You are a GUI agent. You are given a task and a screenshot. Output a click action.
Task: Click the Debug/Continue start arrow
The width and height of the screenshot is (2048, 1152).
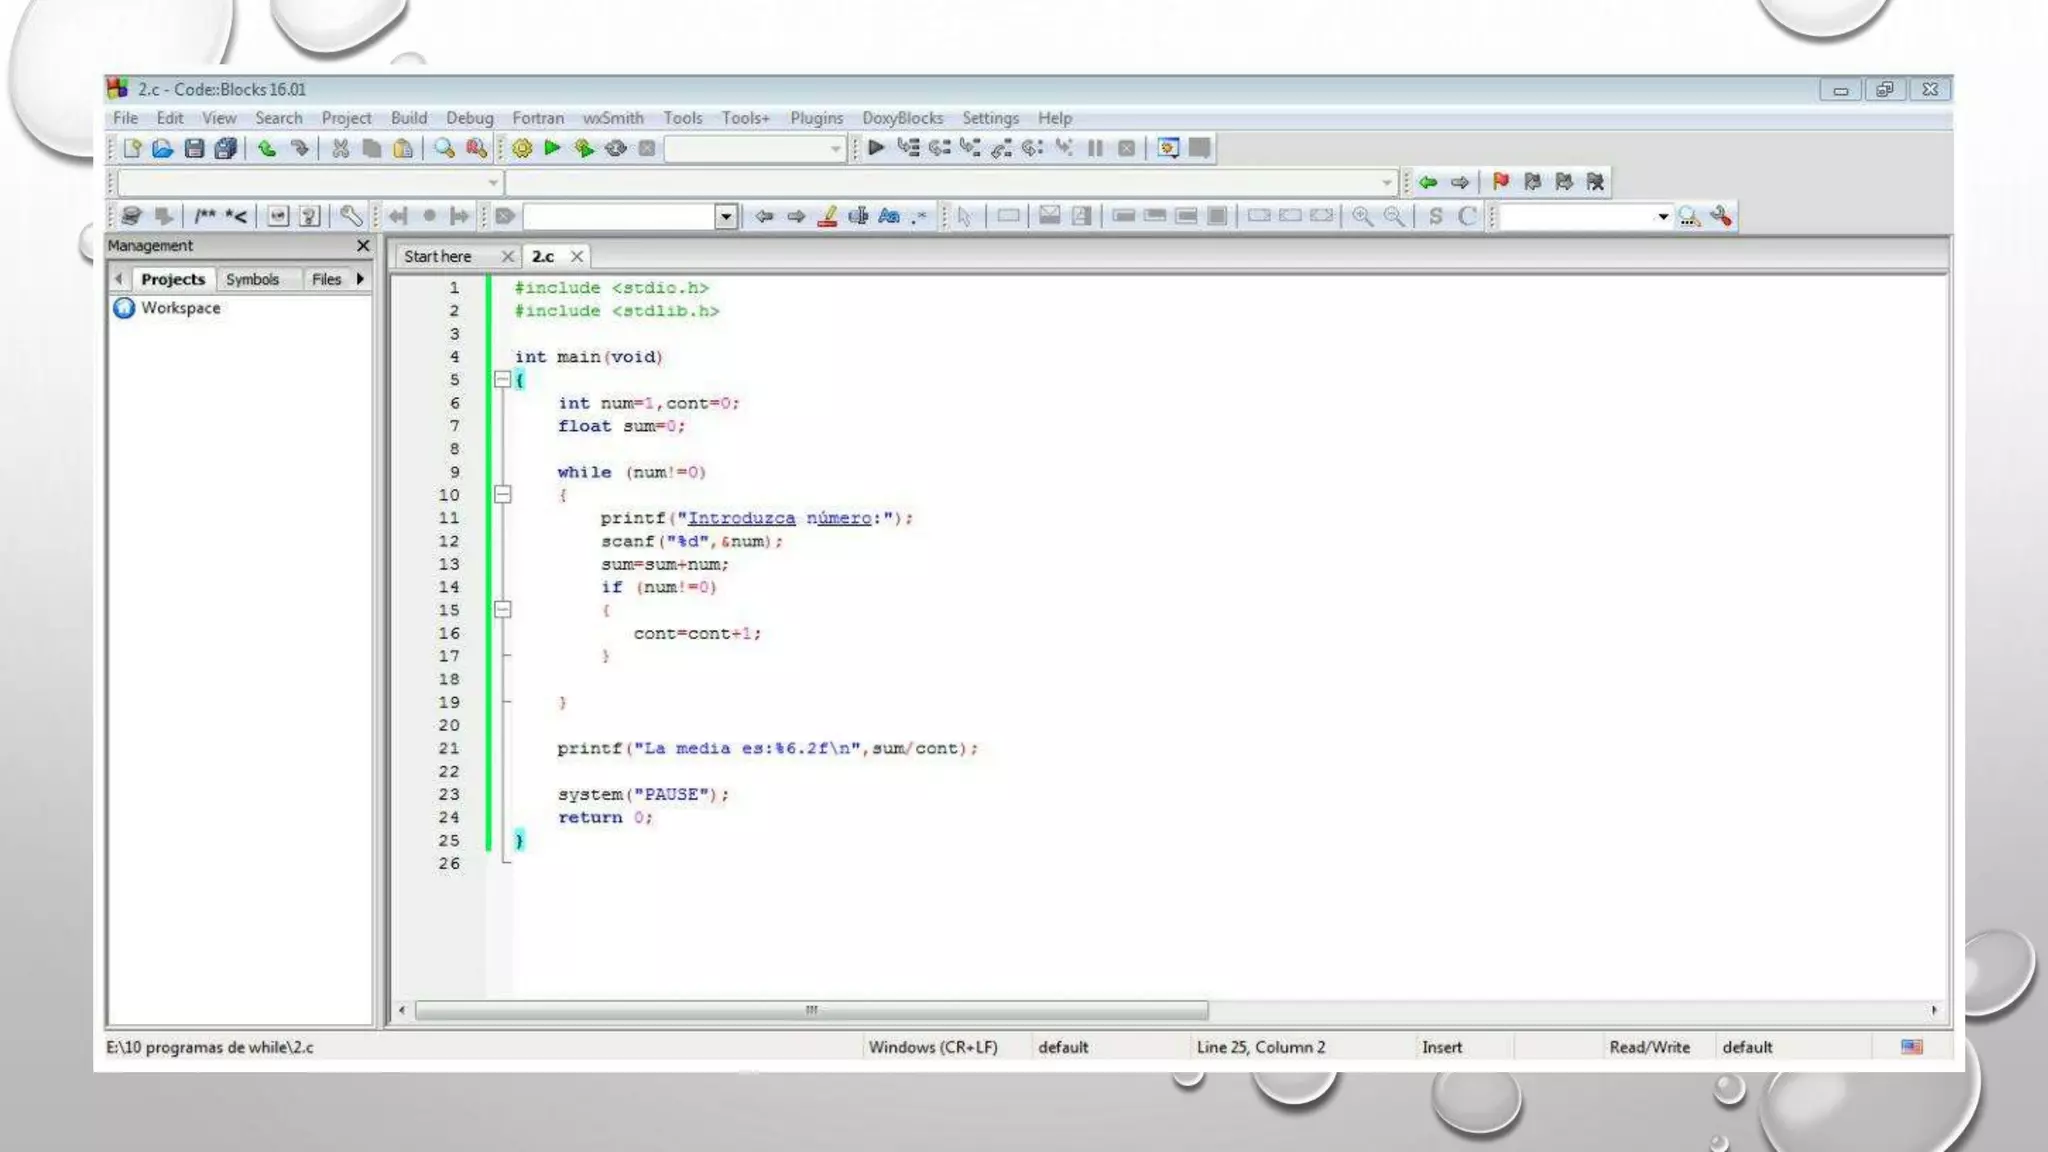pyautogui.click(x=876, y=148)
